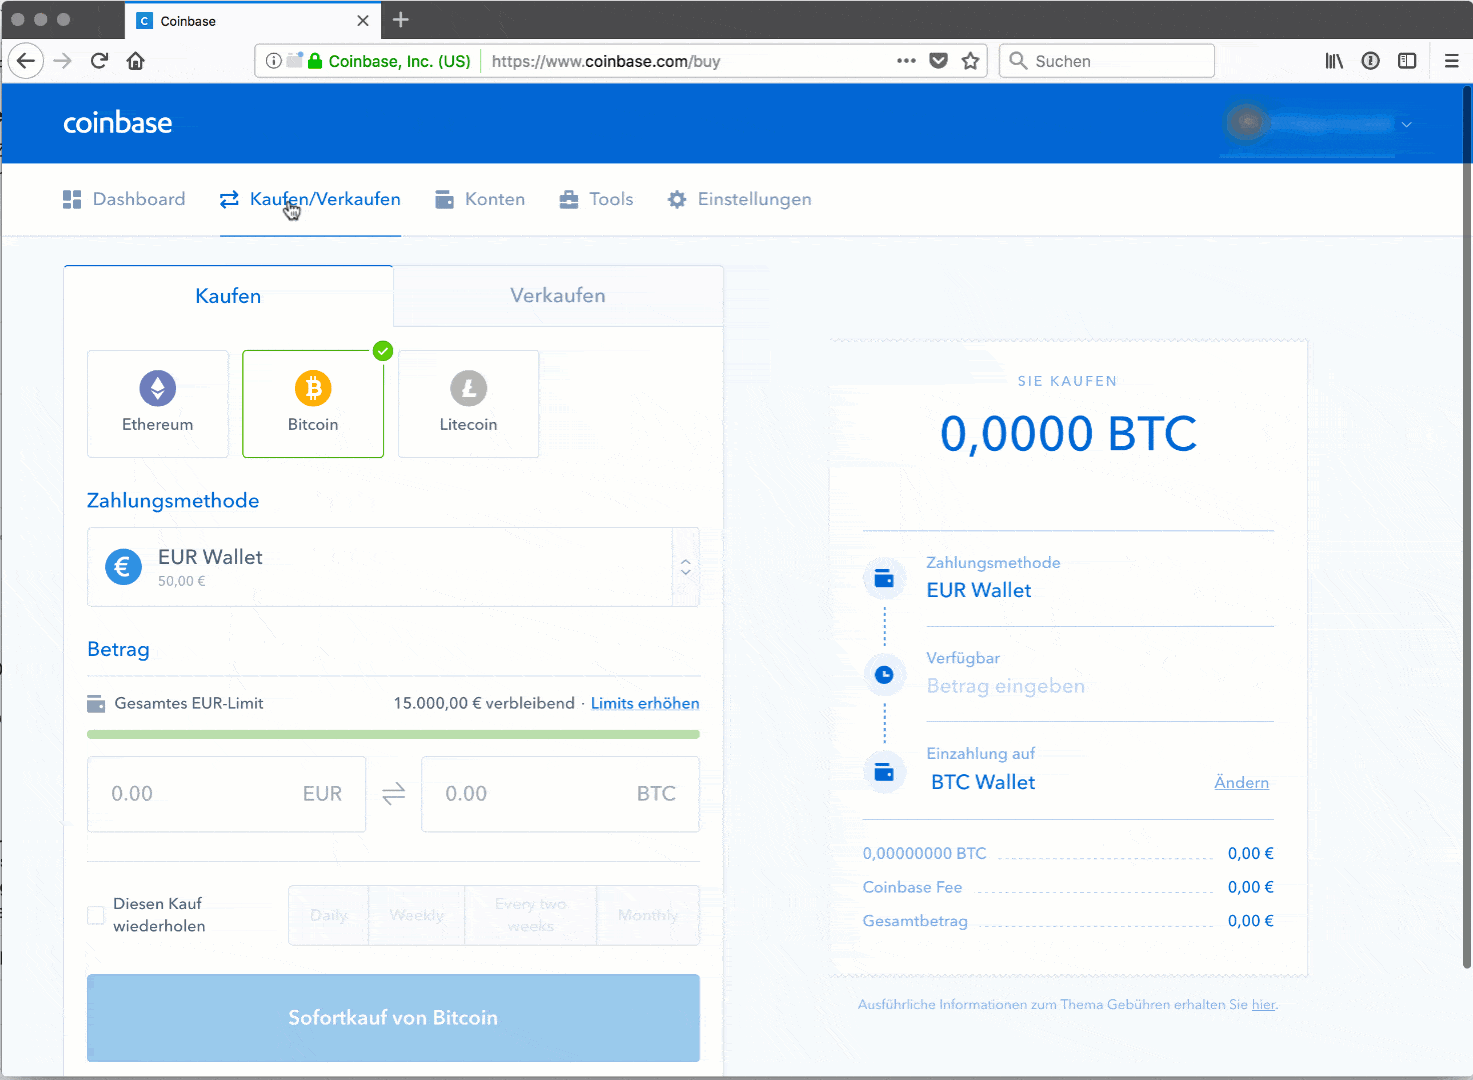Viewport: 1473px width, 1080px height.
Task: Choose Monthly repeat frequency
Action: 648,915
